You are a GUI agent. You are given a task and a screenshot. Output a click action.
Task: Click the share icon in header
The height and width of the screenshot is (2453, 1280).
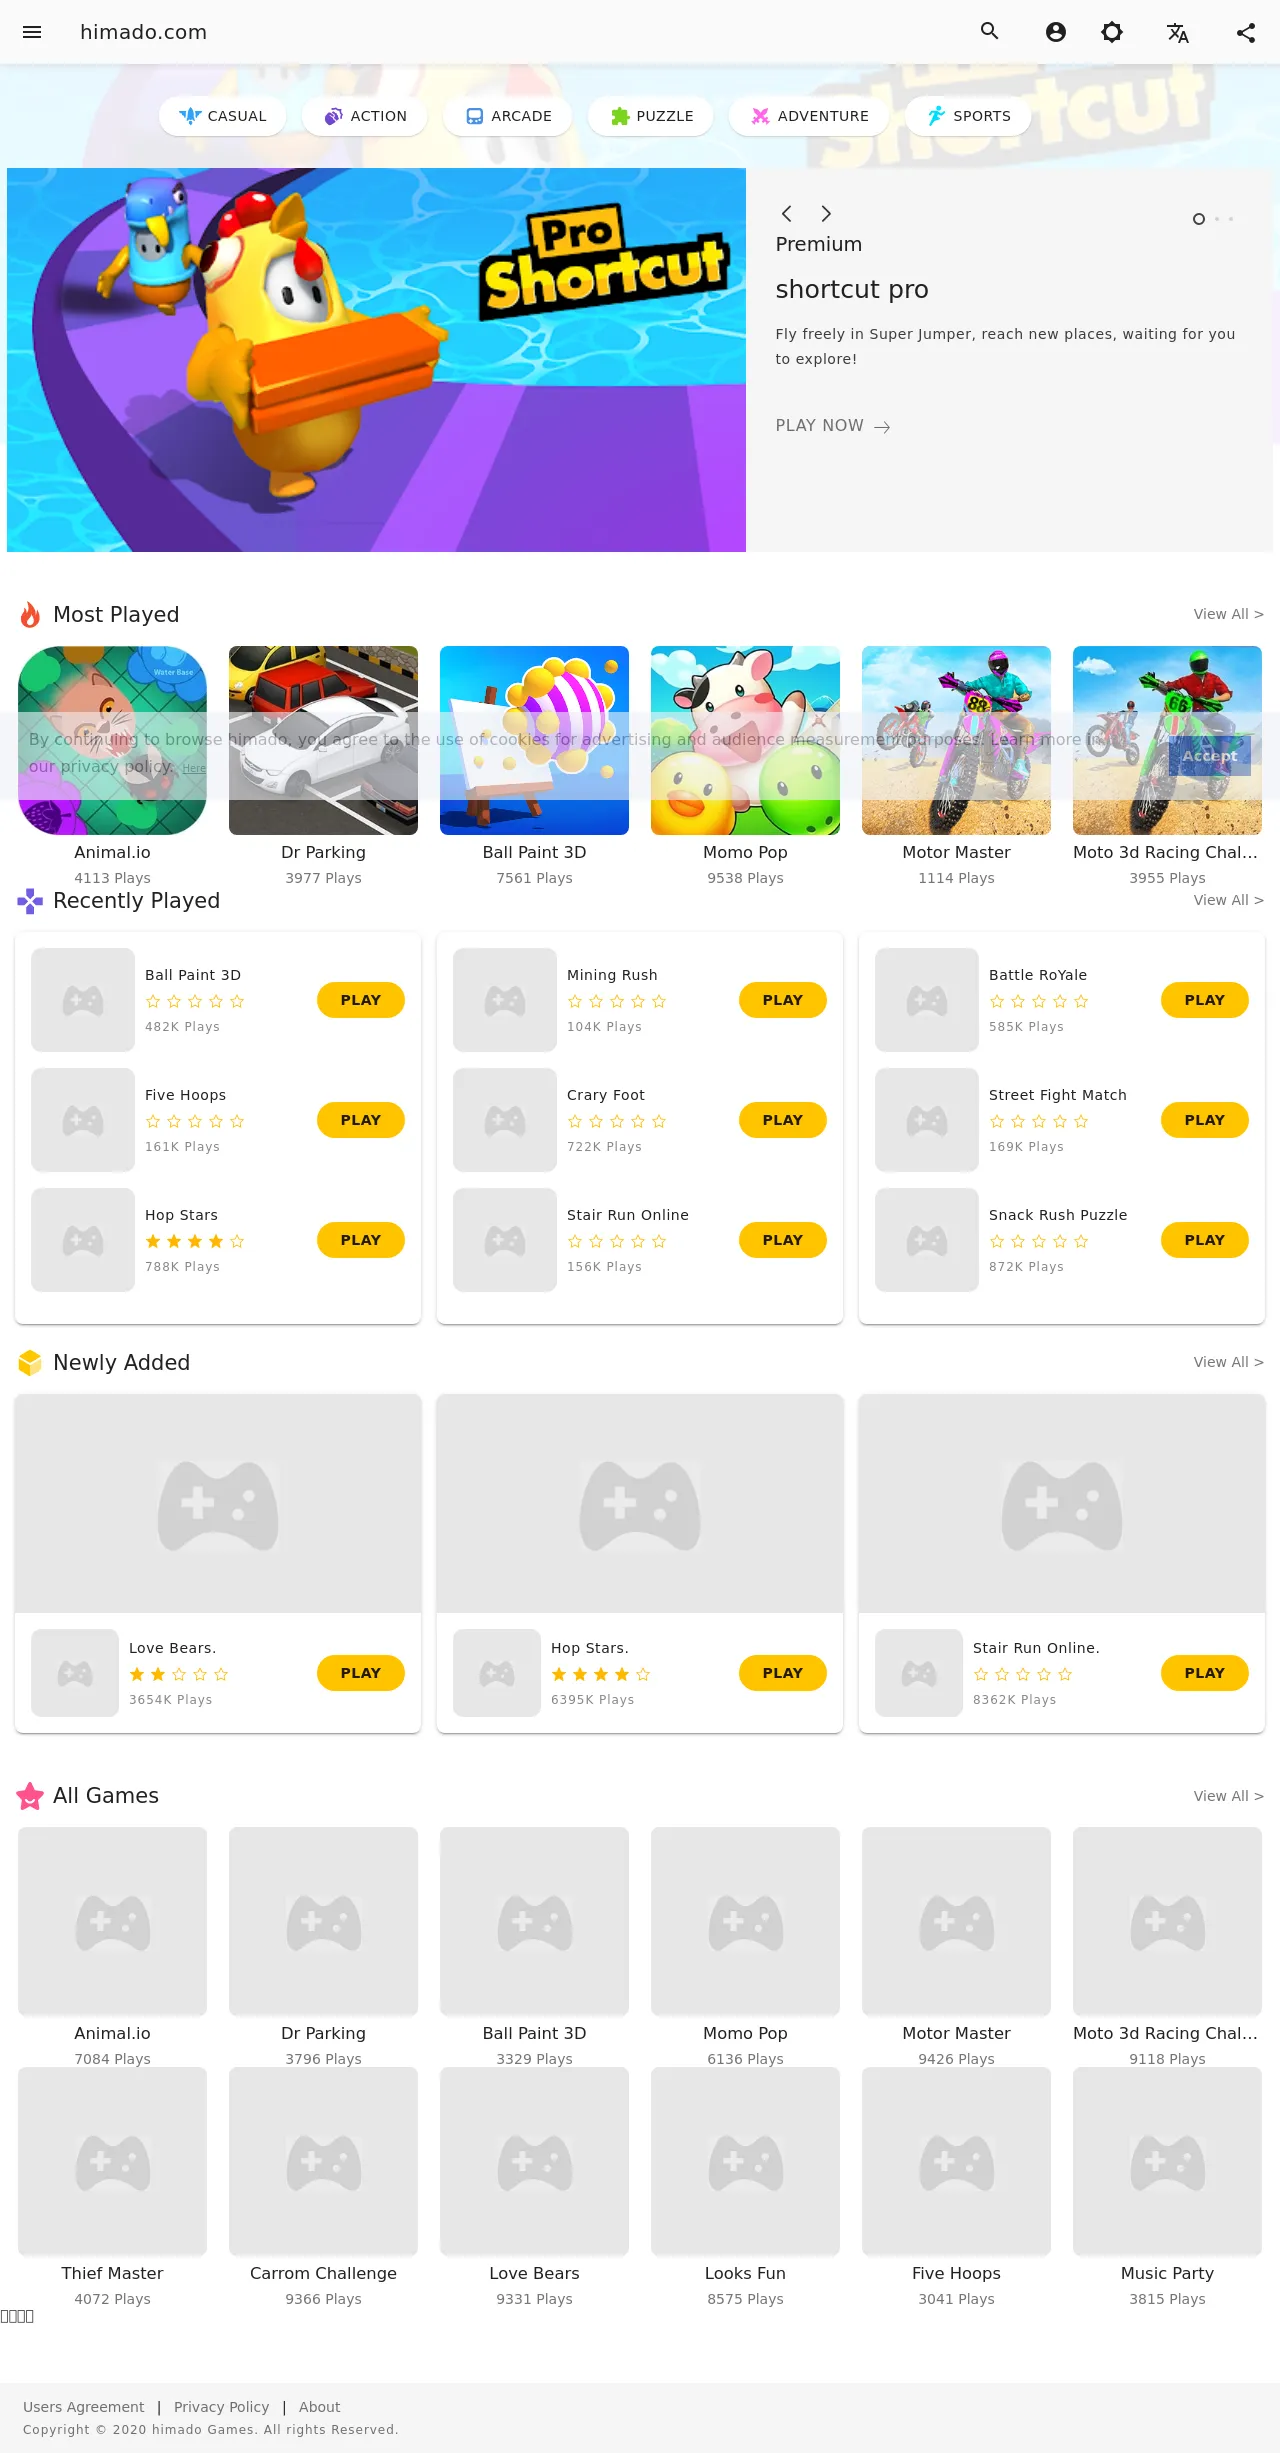1246,32
